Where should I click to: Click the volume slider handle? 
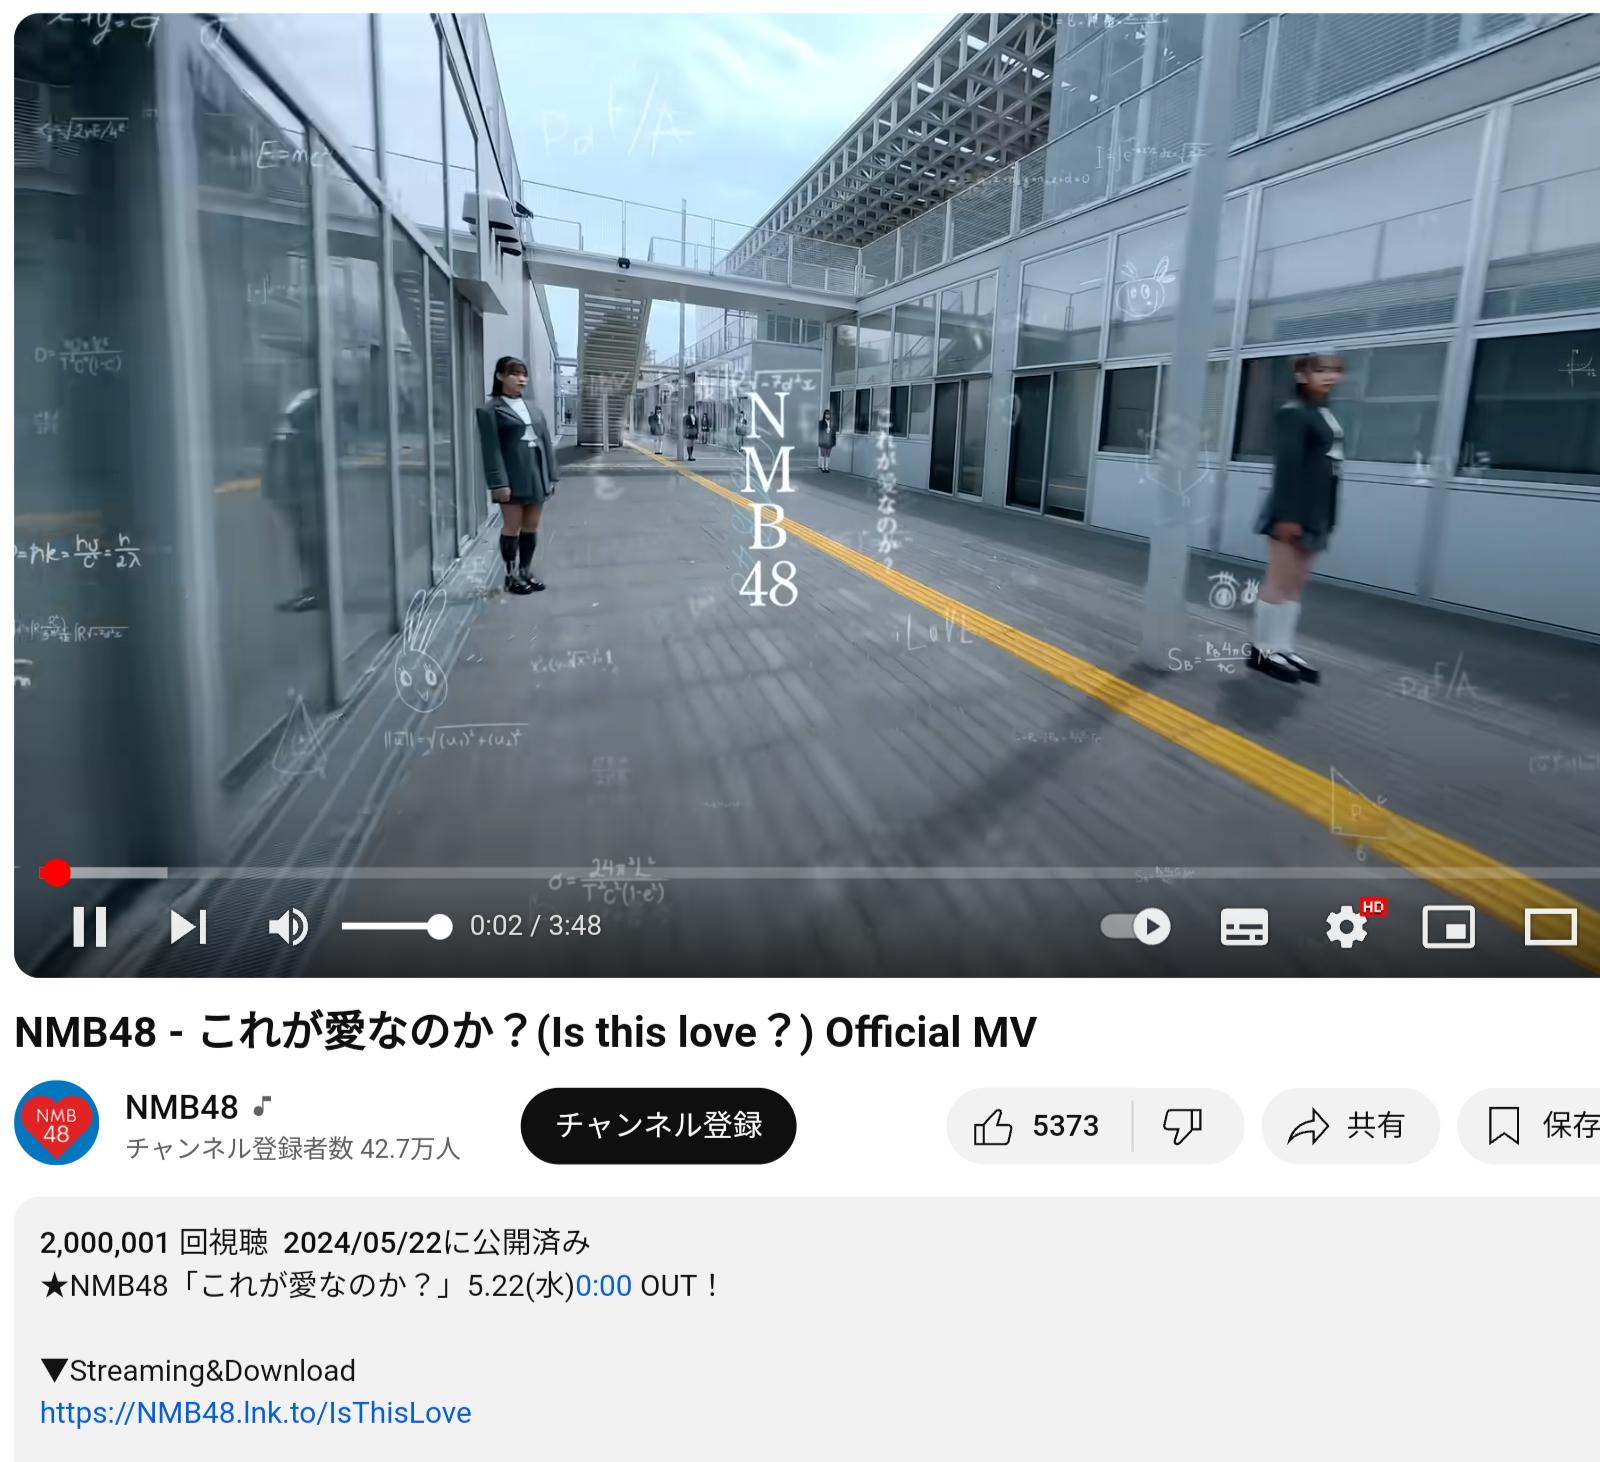coord(439,927)
